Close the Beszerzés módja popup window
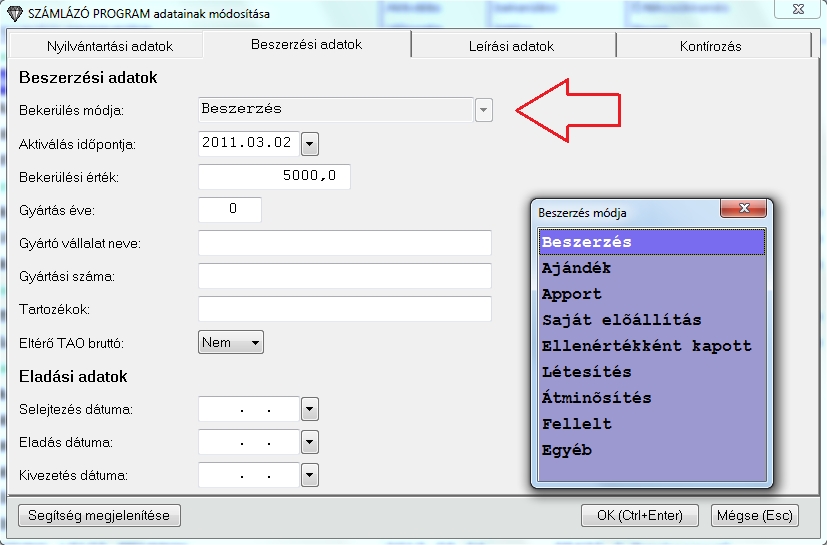Screen dimensions: 827x545 click(x=745, y=211)
